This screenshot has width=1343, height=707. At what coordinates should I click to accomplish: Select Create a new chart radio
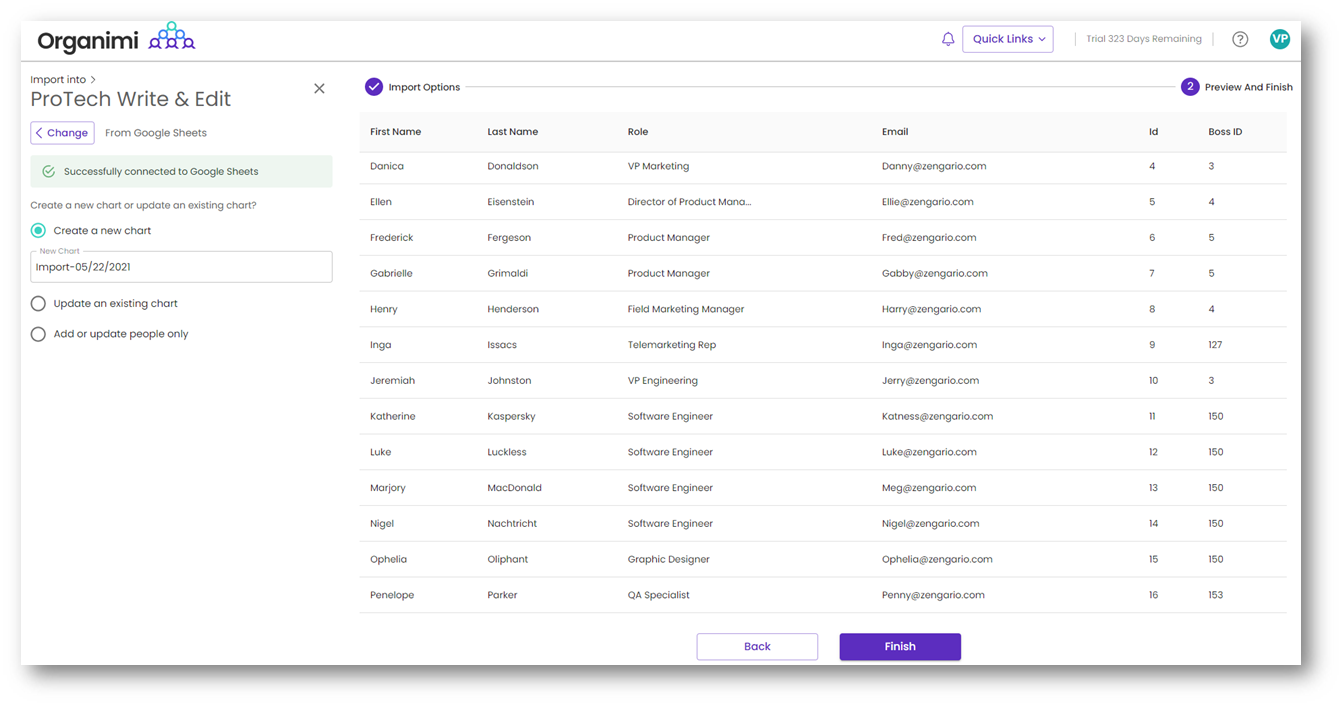(x=38, y=231)
